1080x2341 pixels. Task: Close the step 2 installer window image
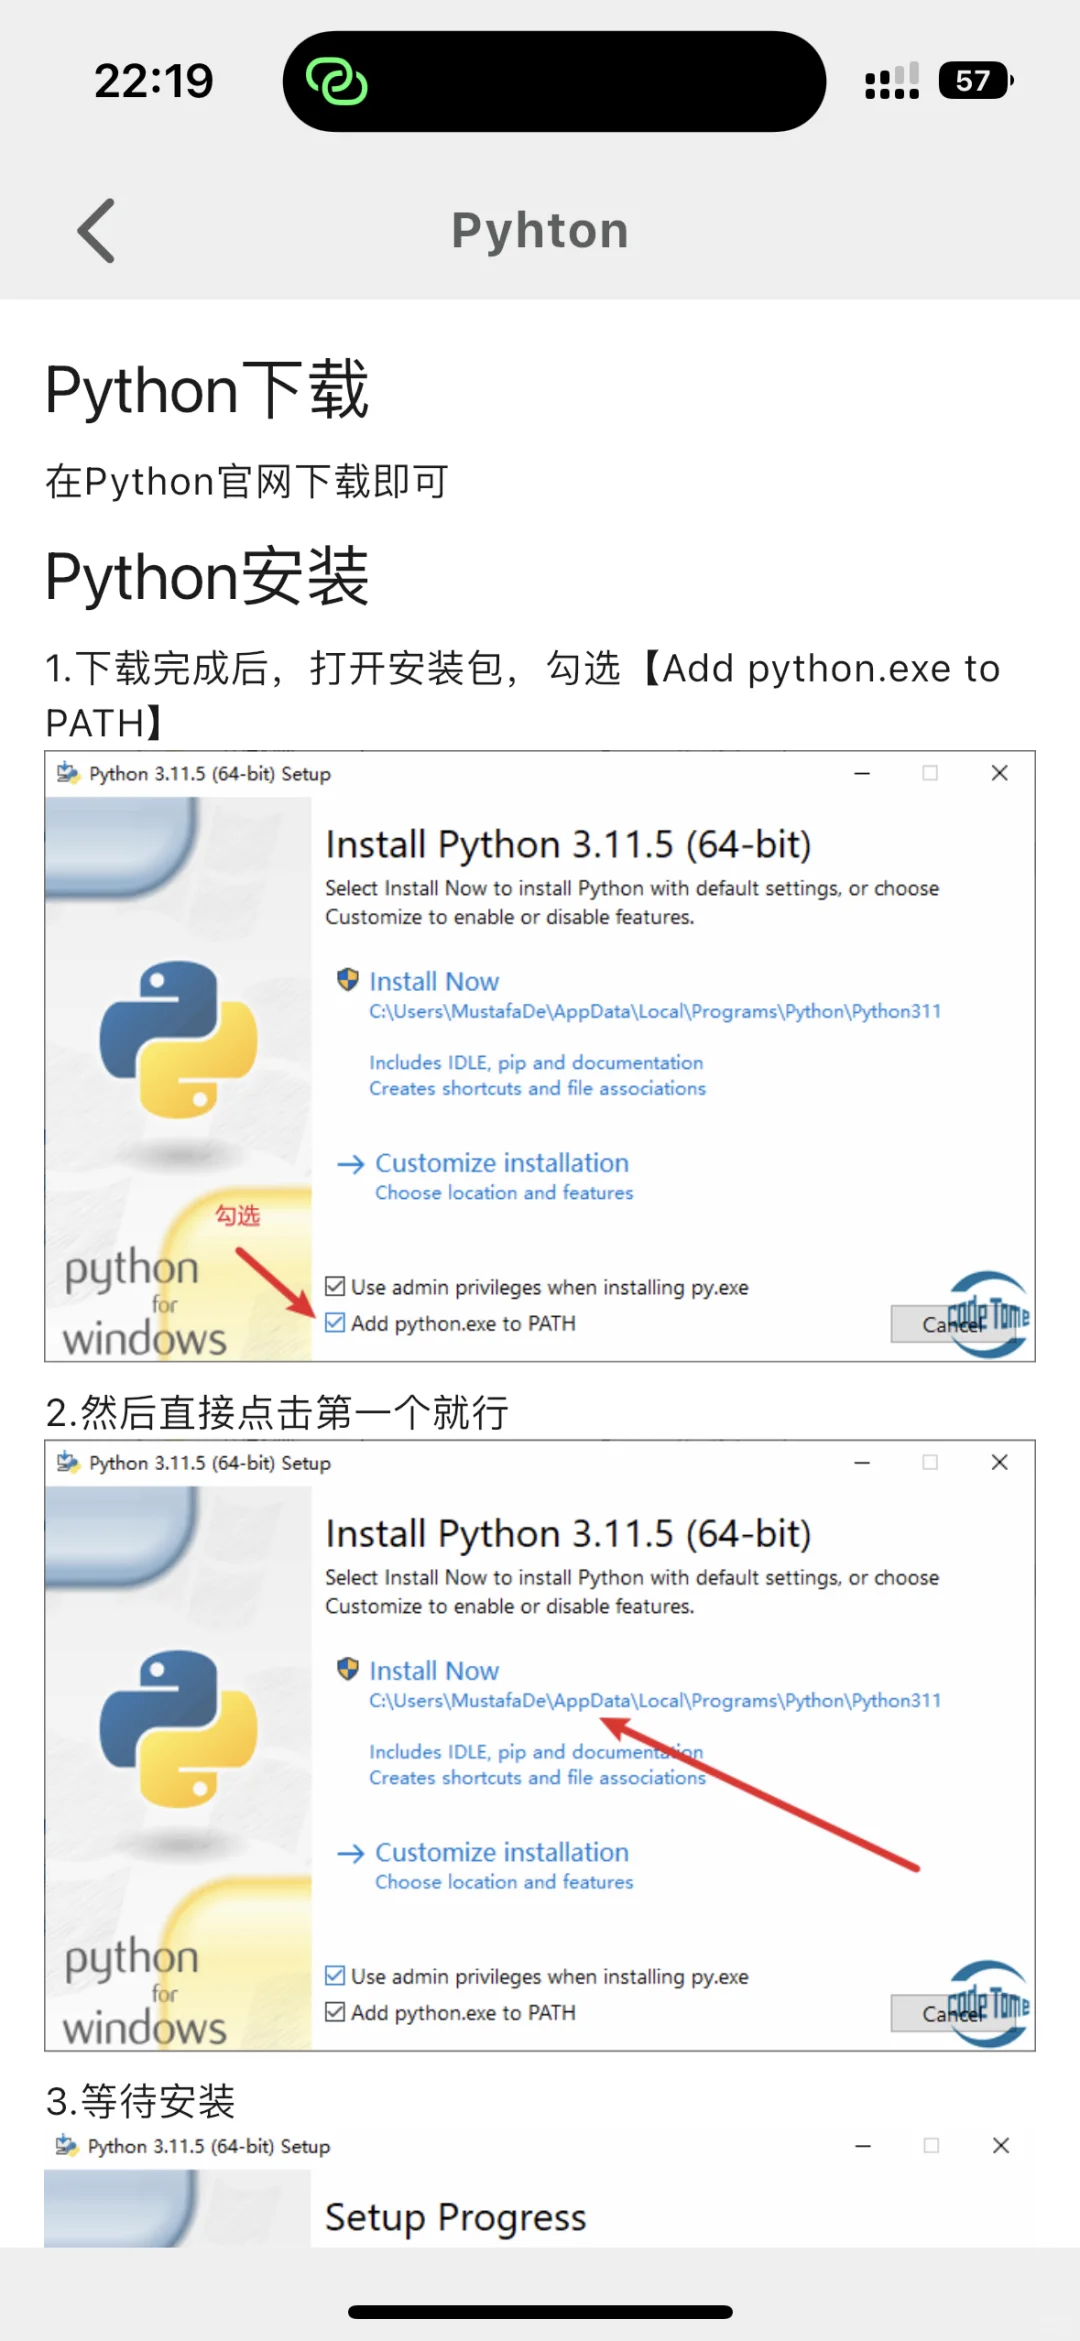pos(999,1462)
